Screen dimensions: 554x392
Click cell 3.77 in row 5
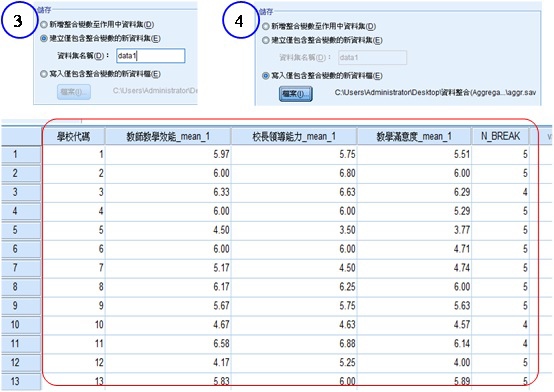point(414,230)
